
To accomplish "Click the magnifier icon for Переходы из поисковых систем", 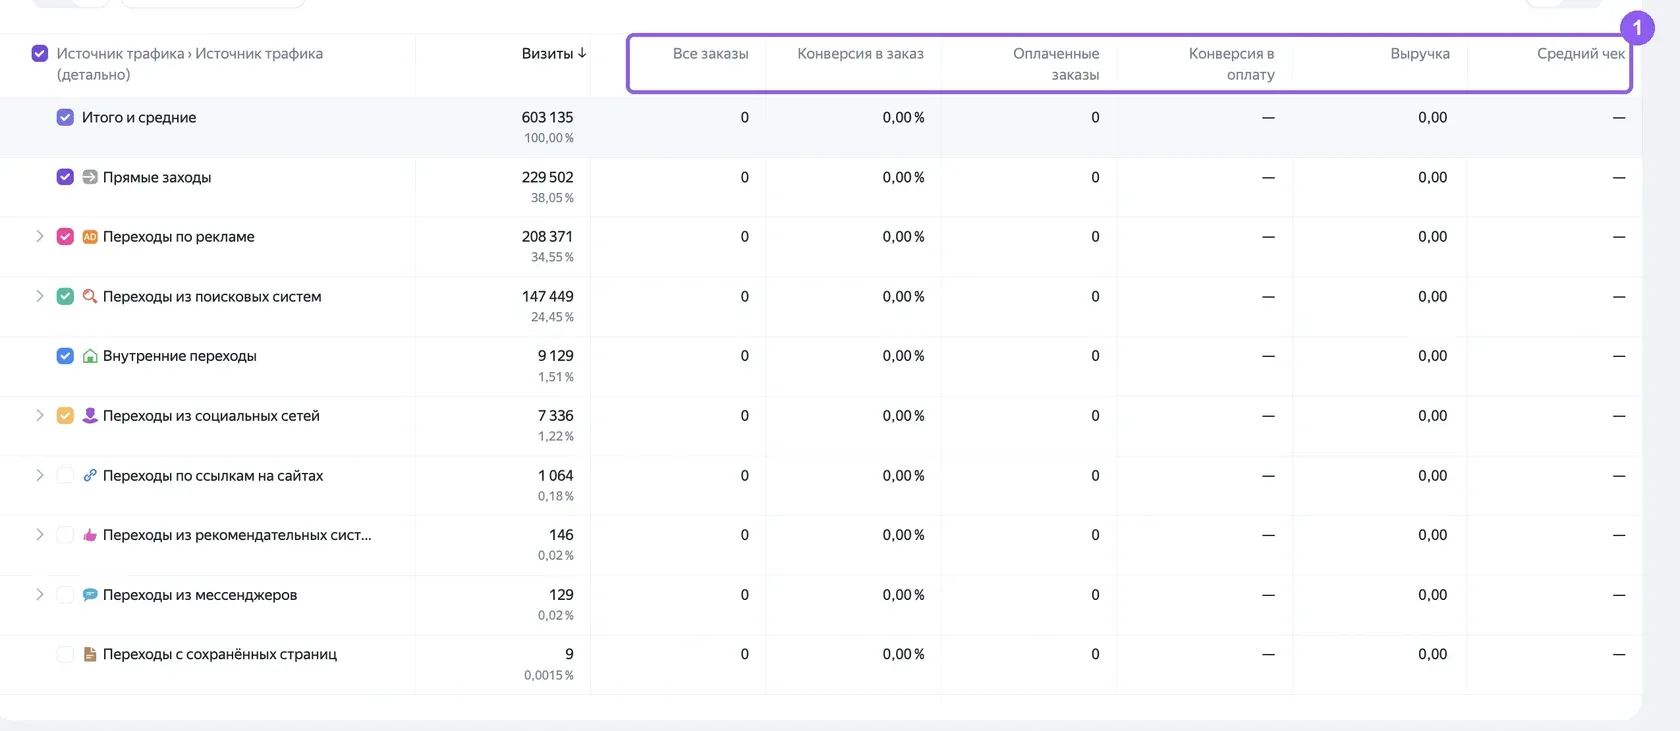I will [90, 296].
